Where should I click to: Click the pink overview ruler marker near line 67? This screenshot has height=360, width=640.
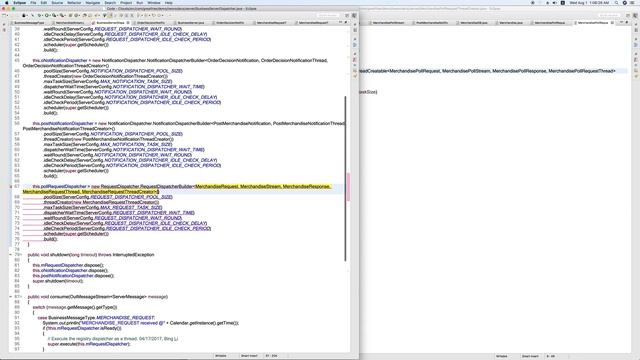(348, 187)
